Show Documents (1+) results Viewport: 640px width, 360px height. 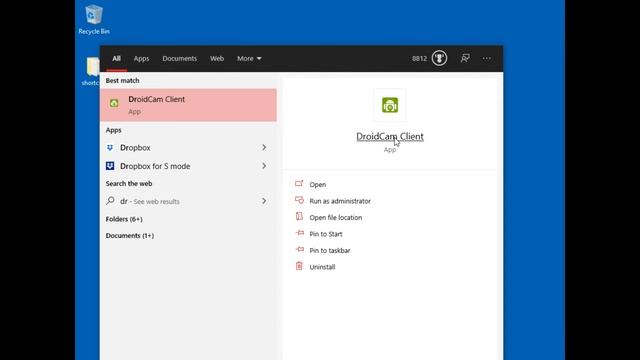[130, 236]
